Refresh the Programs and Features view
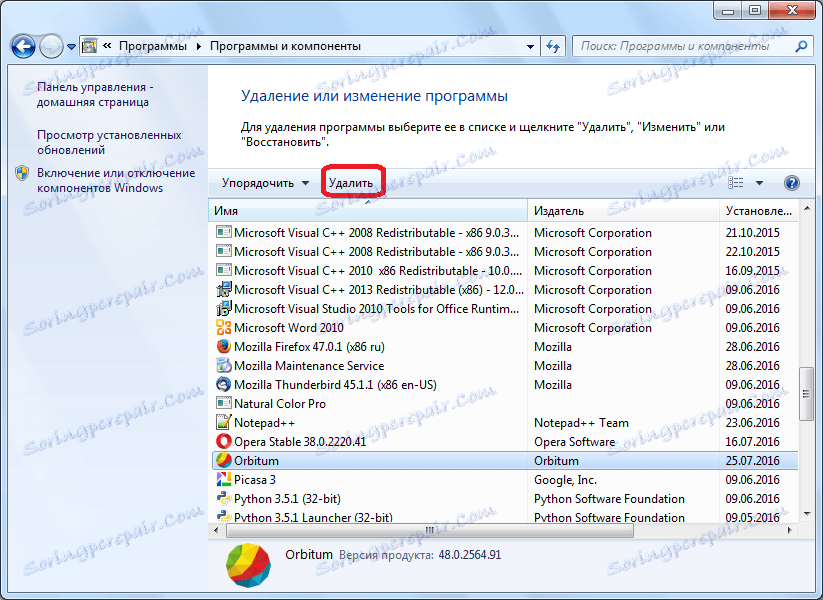The height and width of the screenshot is (600, 823). 553,47
